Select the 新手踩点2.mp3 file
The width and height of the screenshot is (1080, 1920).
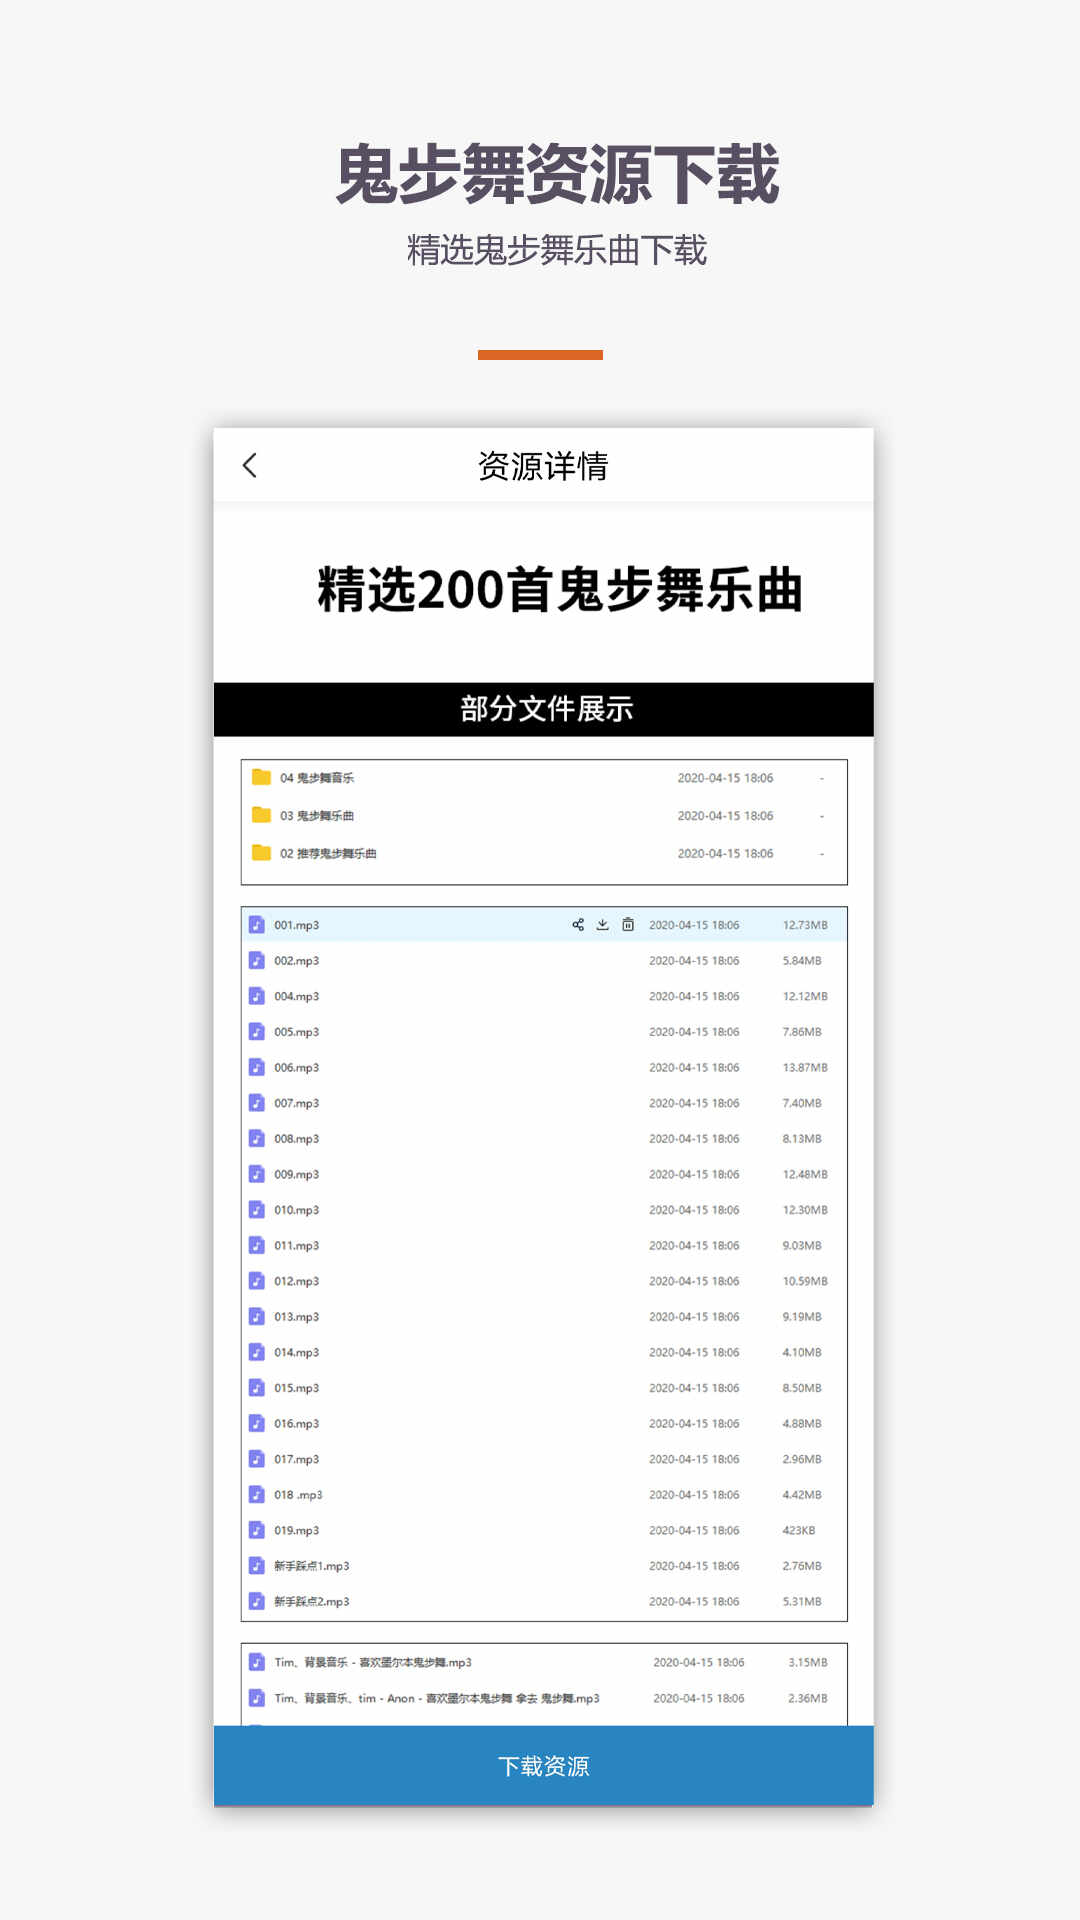tap(312, 1602)
